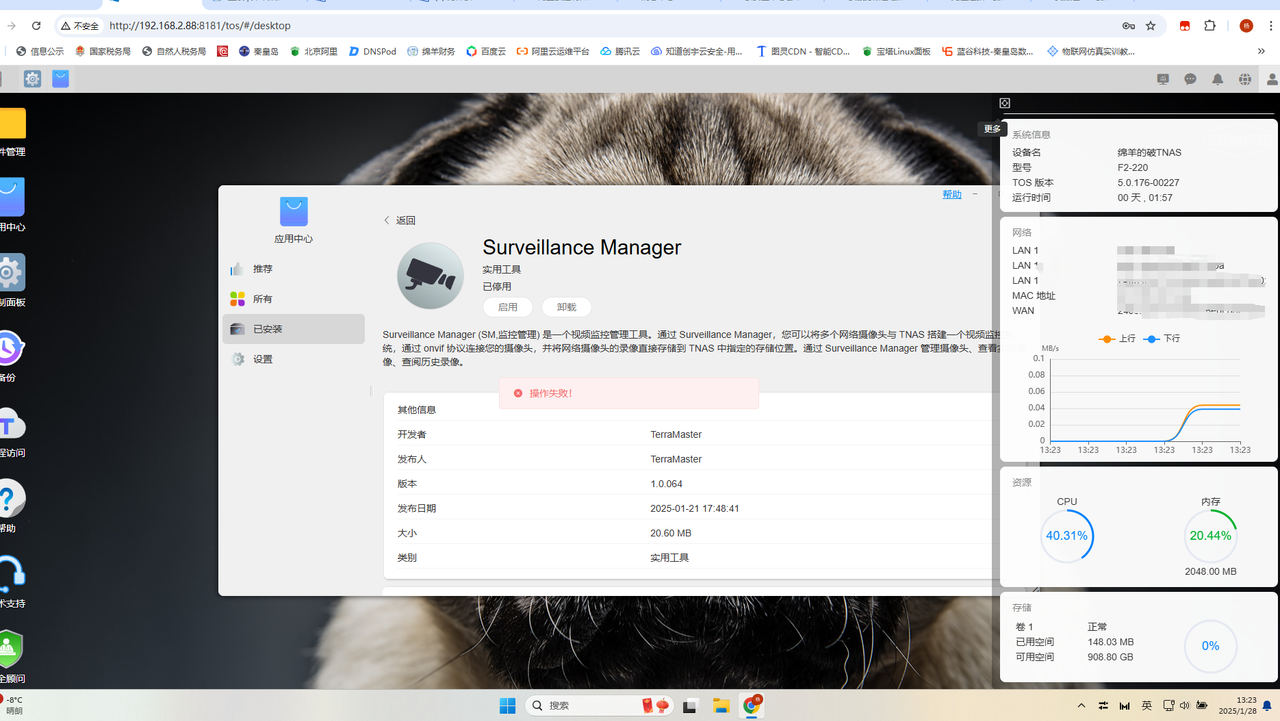This screenshot has height=721, width=1280.
Task: Open the 帮助 link in the App Center
Action: tap(951, 194)
